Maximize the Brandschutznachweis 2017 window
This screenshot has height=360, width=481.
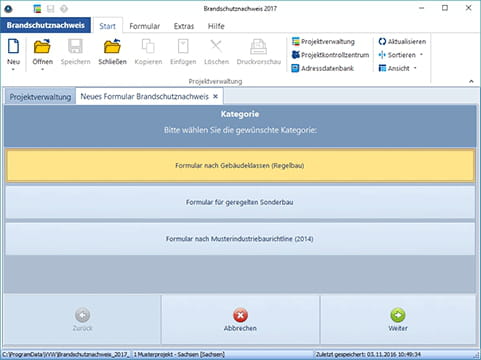tap(445, 8)
